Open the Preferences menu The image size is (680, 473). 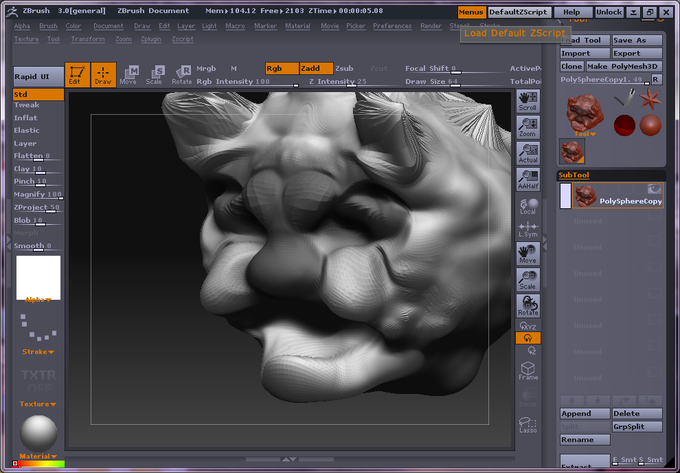click(392, 26)
